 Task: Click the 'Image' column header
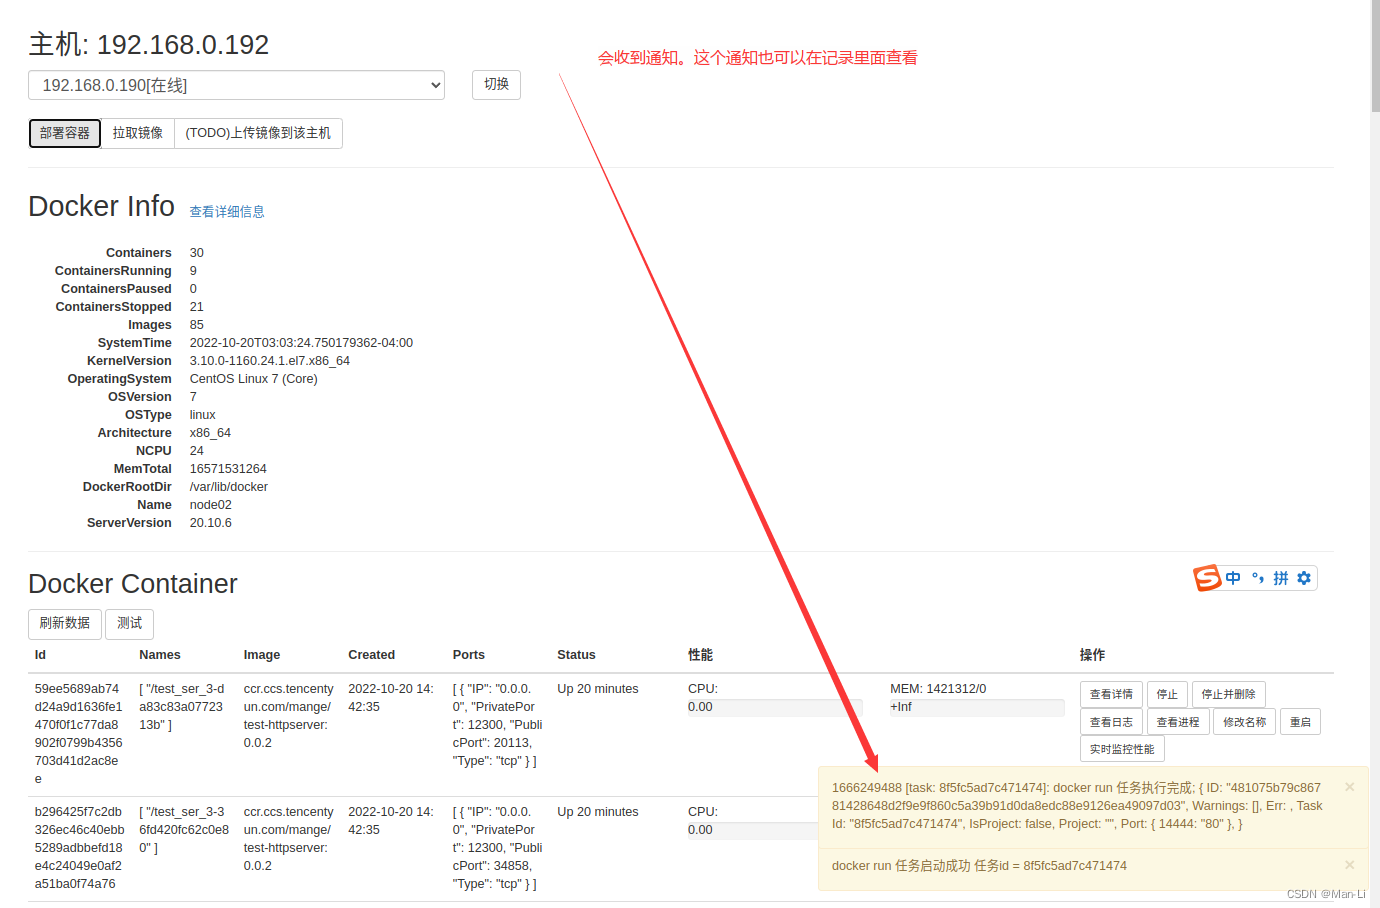click(x=262, y=655)
